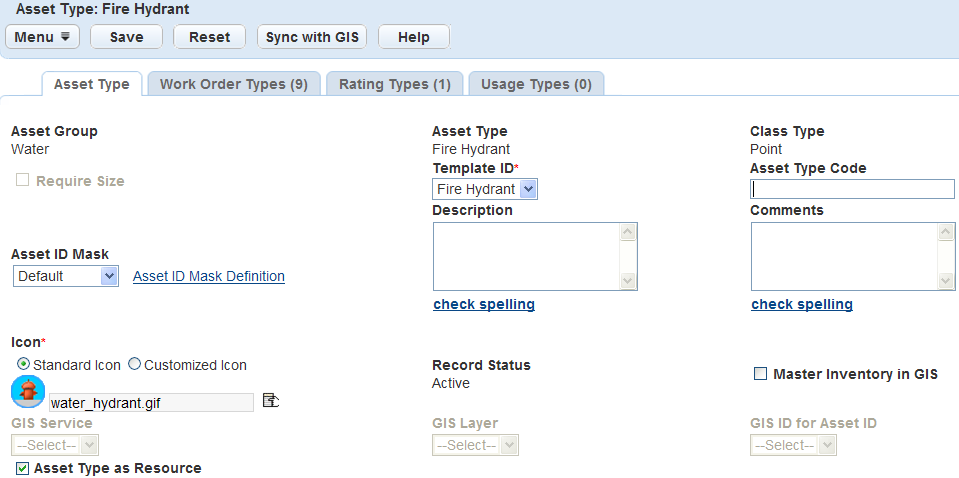Click the Save button

[126, 37]
